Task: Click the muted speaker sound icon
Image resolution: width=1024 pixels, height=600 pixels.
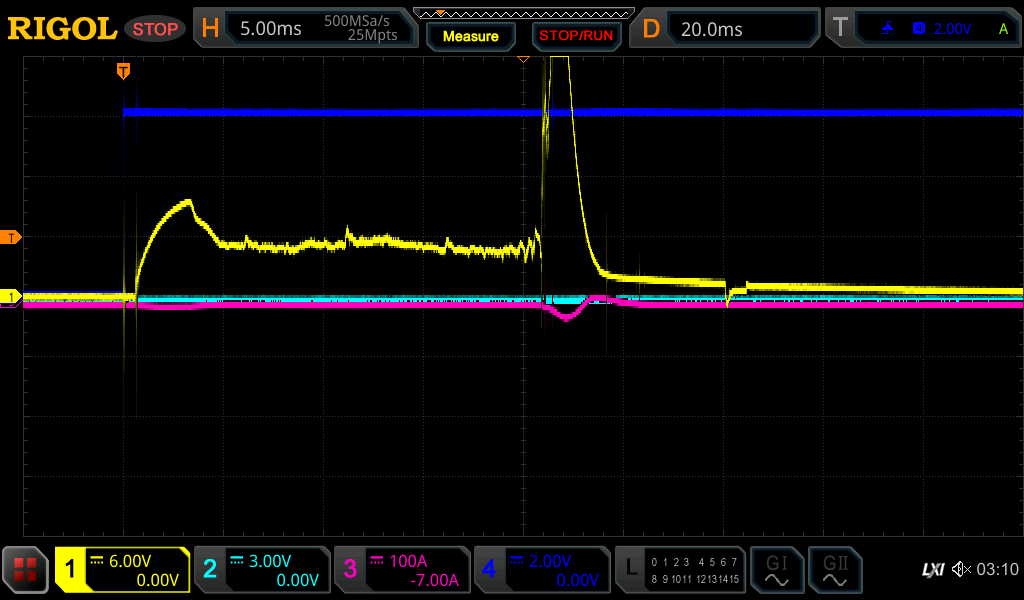Action: (x=960, y=570)
